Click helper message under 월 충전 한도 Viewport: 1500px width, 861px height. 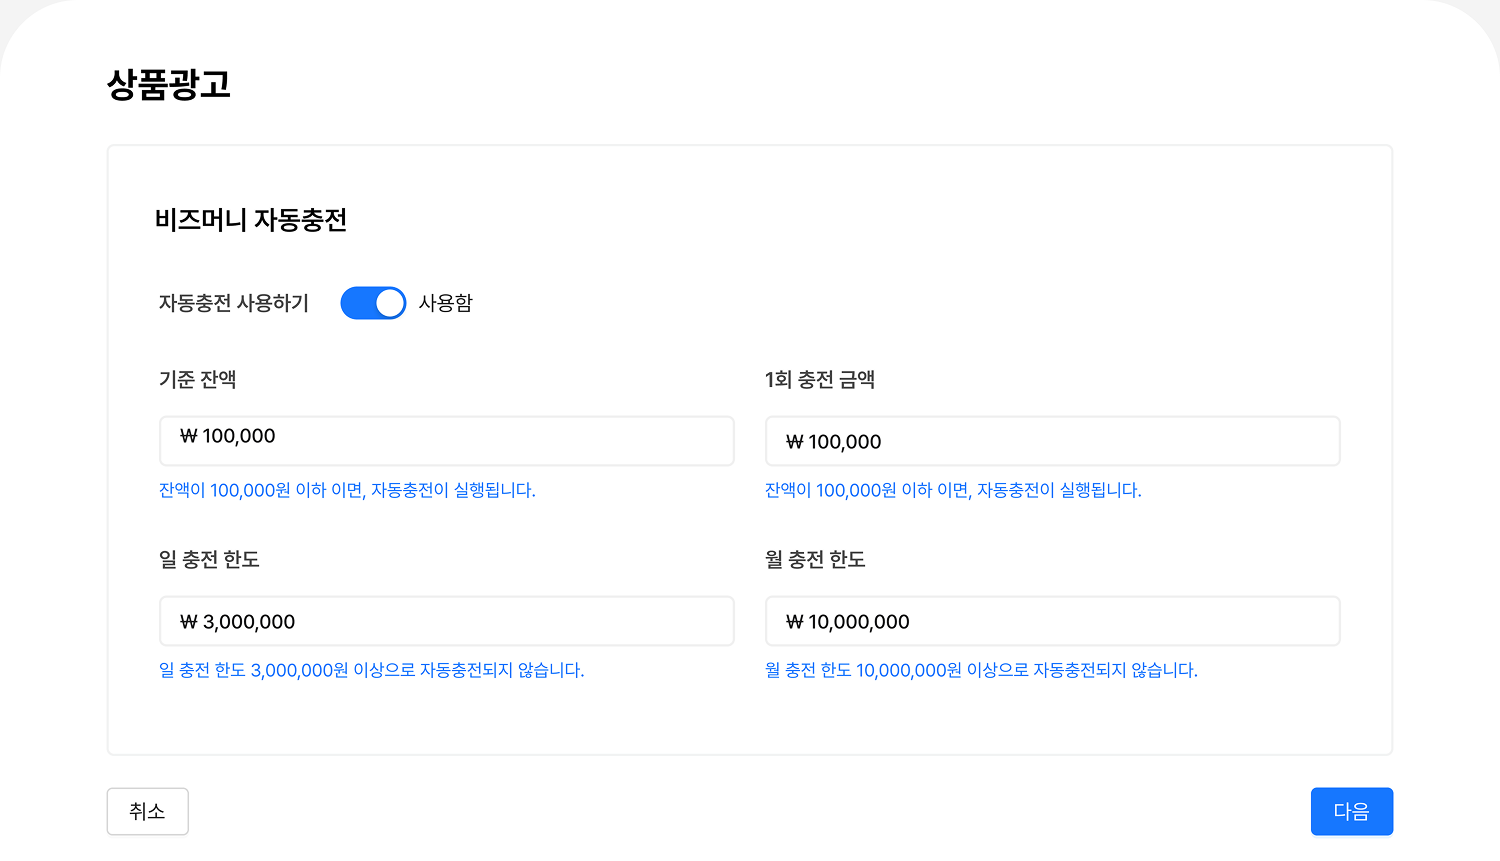click(979, 671)
